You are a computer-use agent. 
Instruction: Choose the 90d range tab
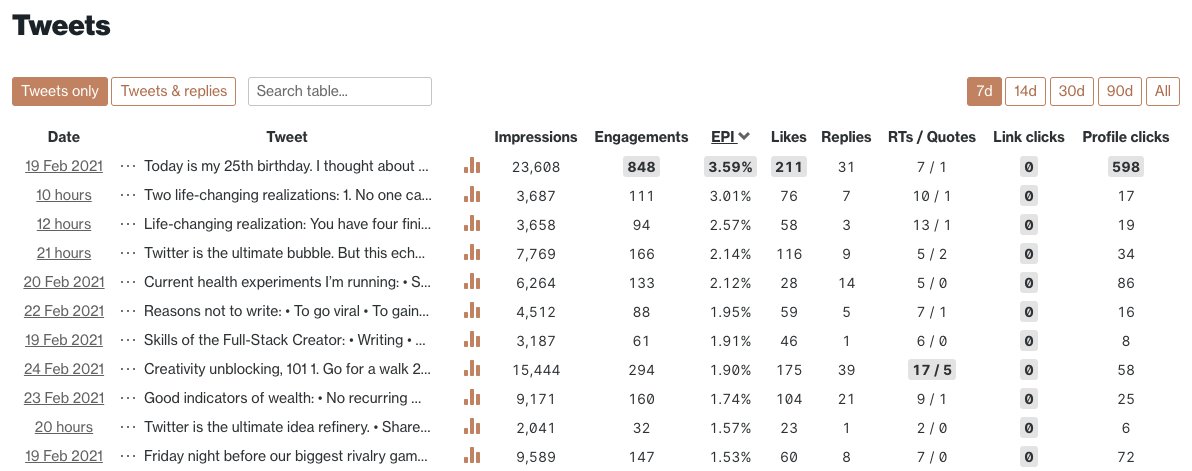pyautogui.click(x=1119, y=91)
